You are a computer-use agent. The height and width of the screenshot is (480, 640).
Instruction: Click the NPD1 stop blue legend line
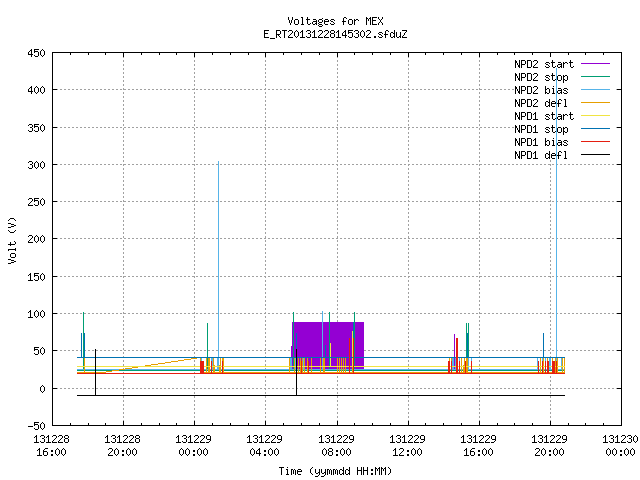tap(595, 129)
